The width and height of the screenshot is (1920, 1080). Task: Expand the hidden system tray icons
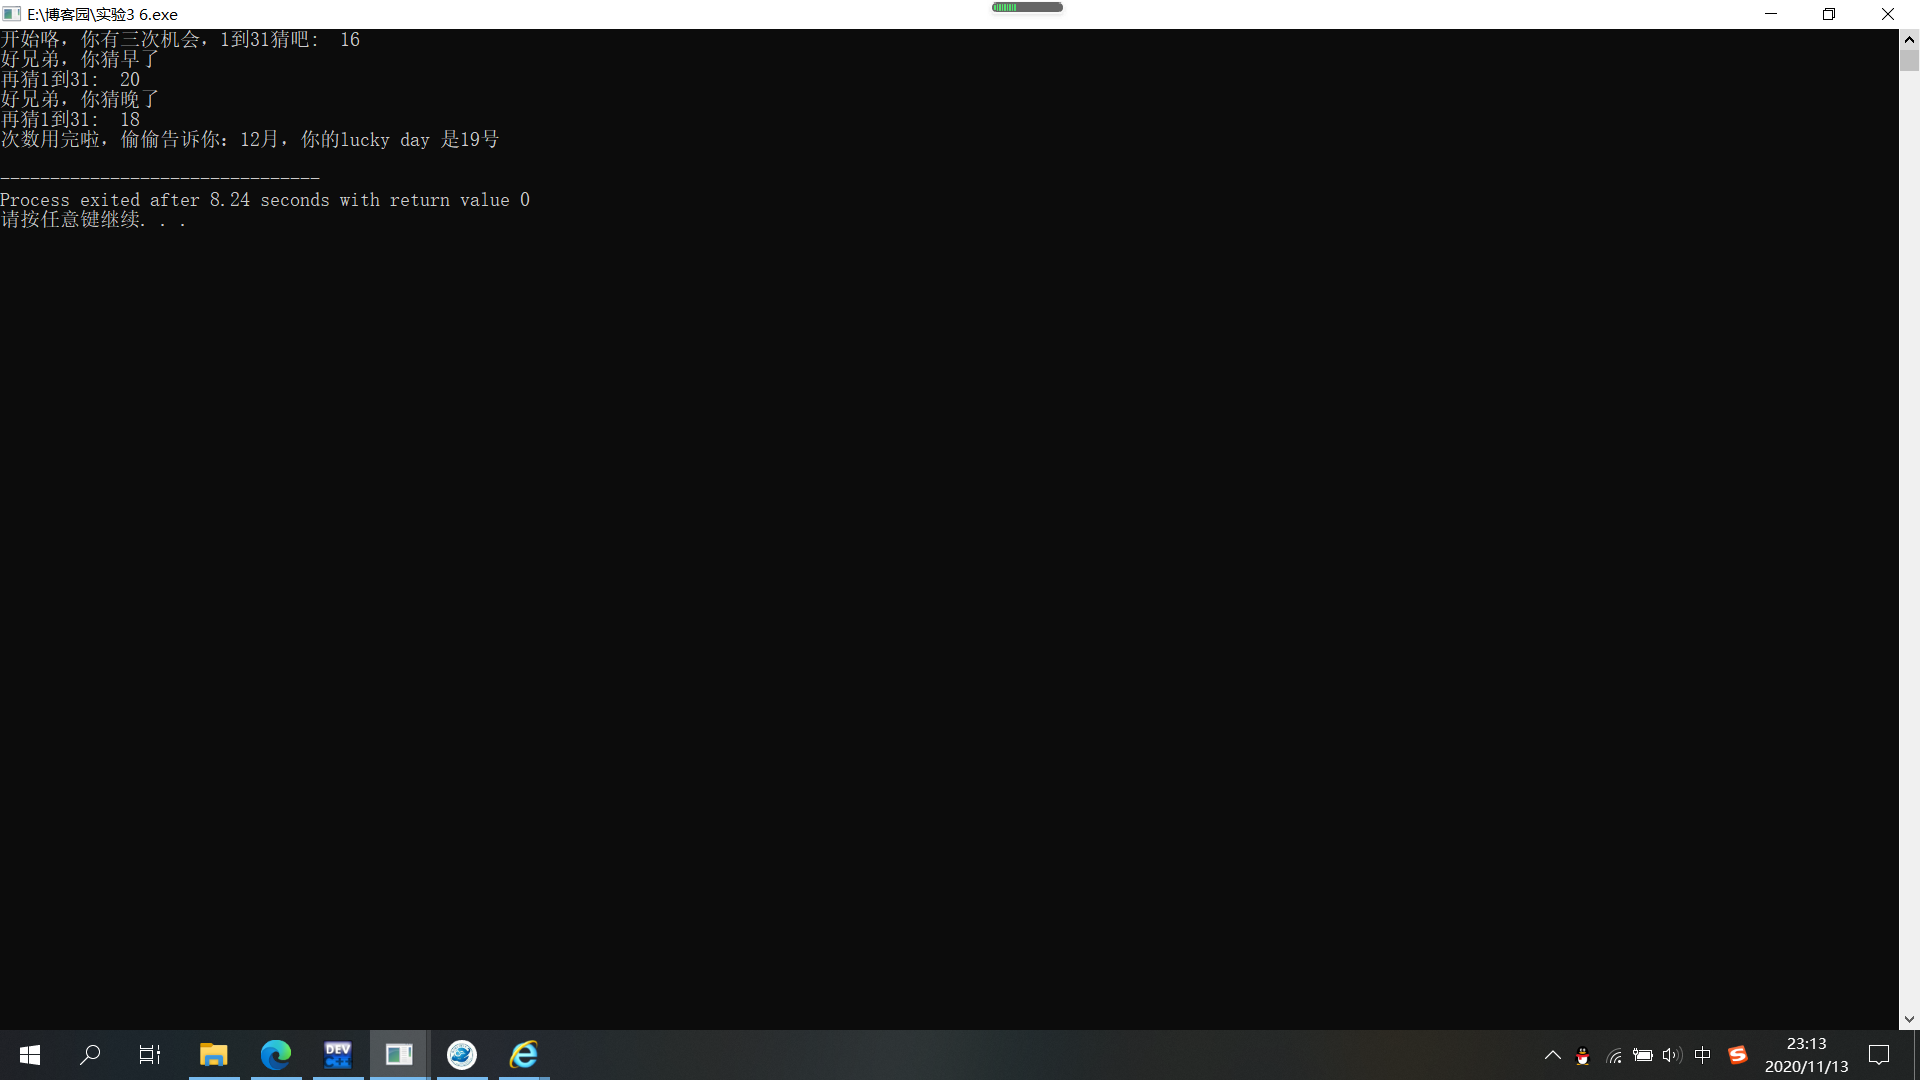pyautogui.click(x=1552, y=1055)
